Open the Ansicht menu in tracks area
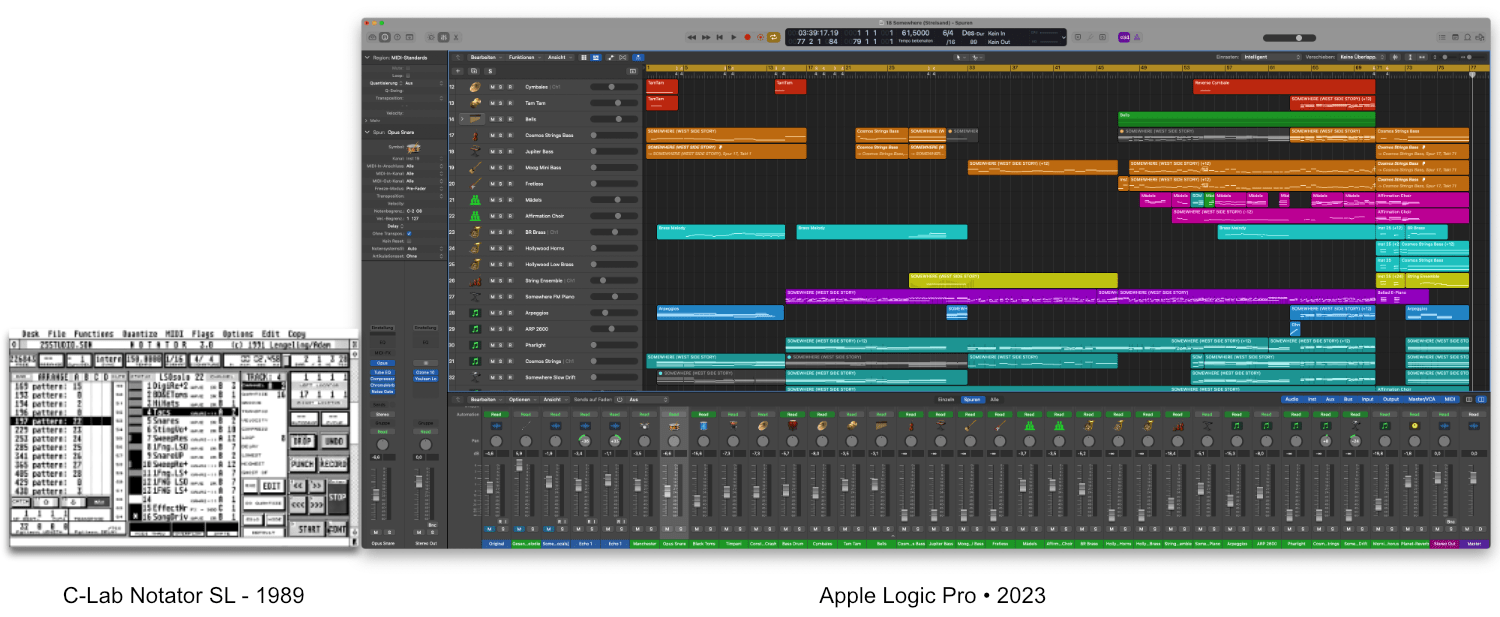The image size is (1500, 617). pyautogui.click(x=560, y=57)
